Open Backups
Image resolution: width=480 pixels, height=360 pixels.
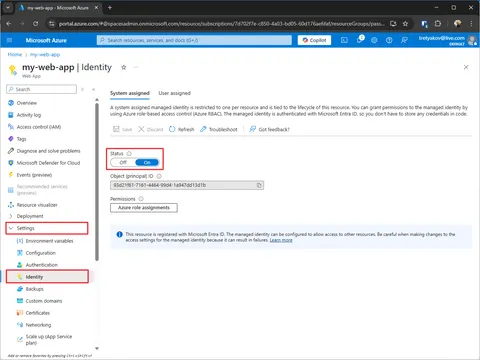click(35, 289)
